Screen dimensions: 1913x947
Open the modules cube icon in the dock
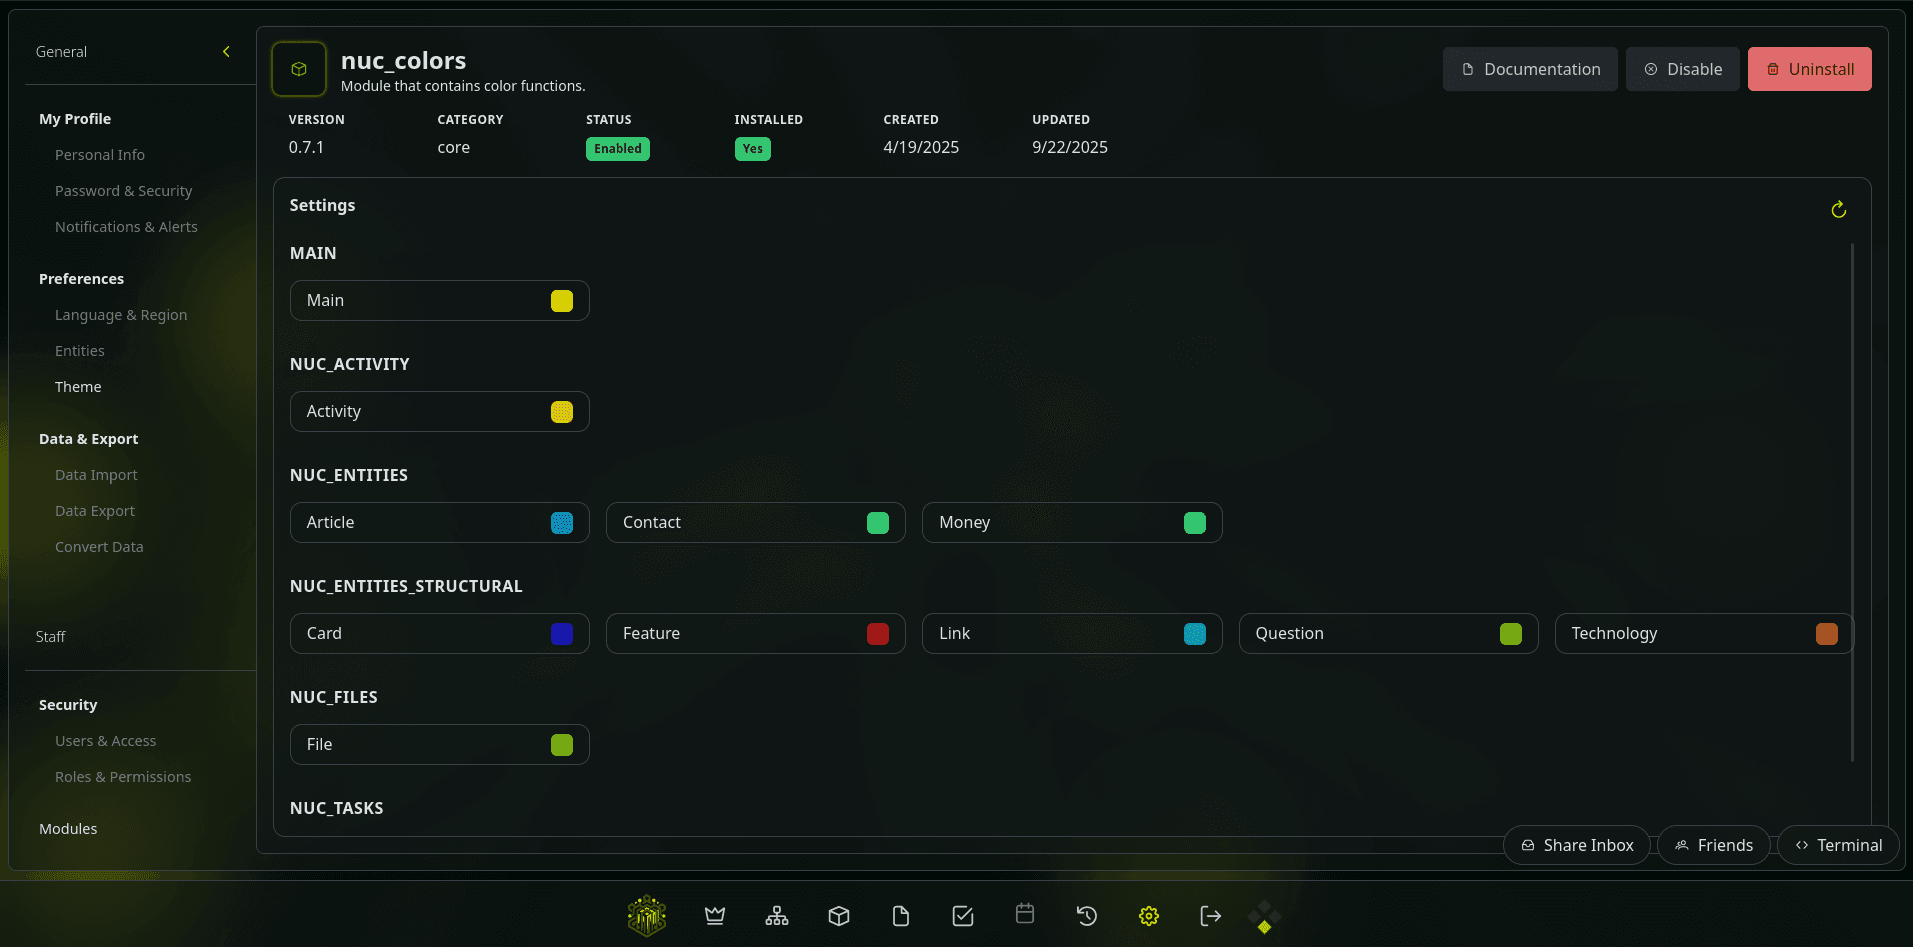coord(838,915)
